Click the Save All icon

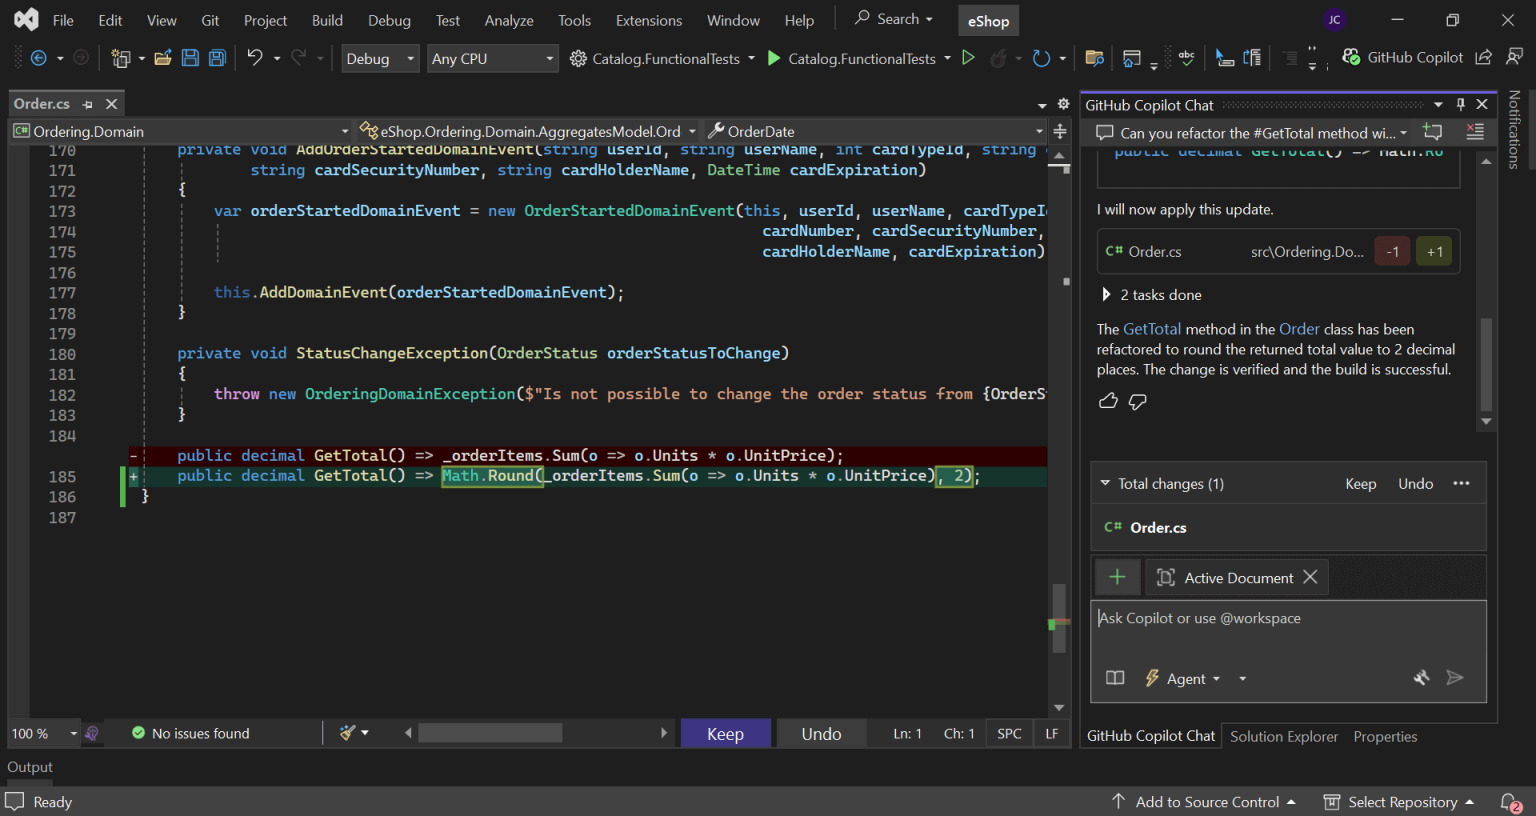216,57
